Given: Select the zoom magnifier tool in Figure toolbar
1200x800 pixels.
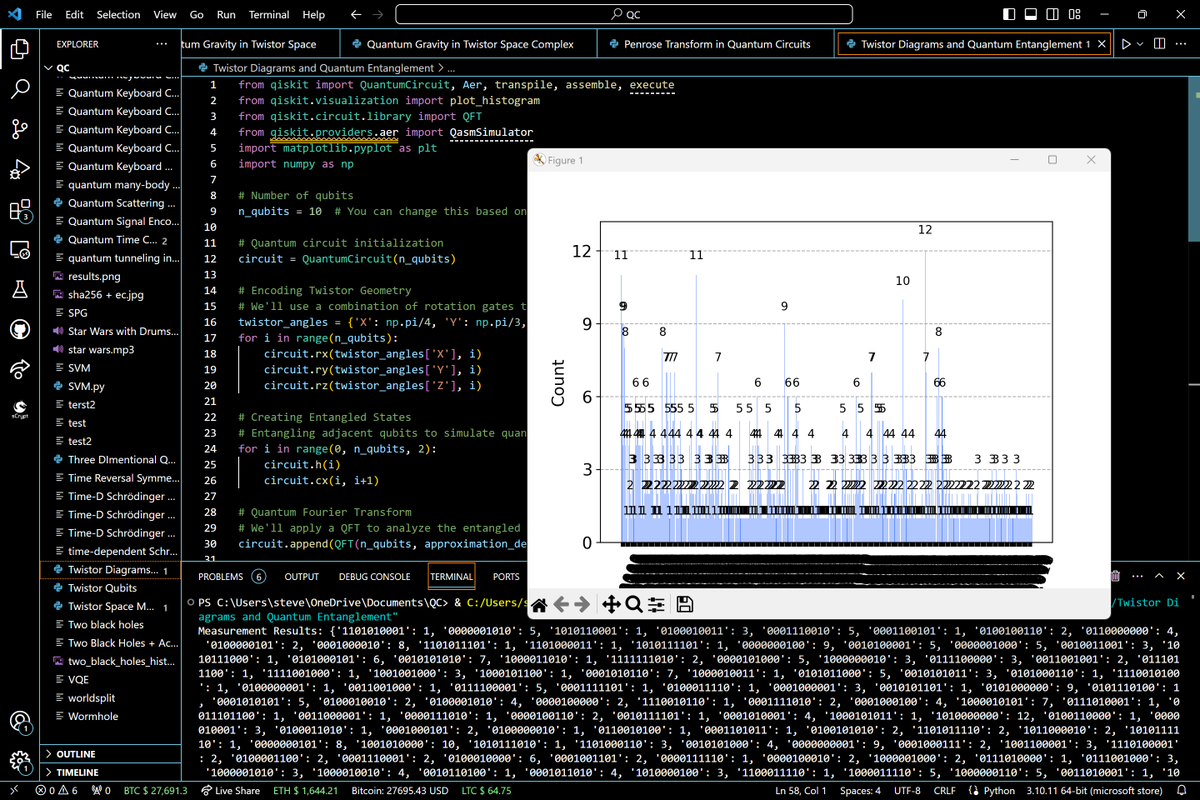Looking at the screenshot, I should tap(634, 604).
